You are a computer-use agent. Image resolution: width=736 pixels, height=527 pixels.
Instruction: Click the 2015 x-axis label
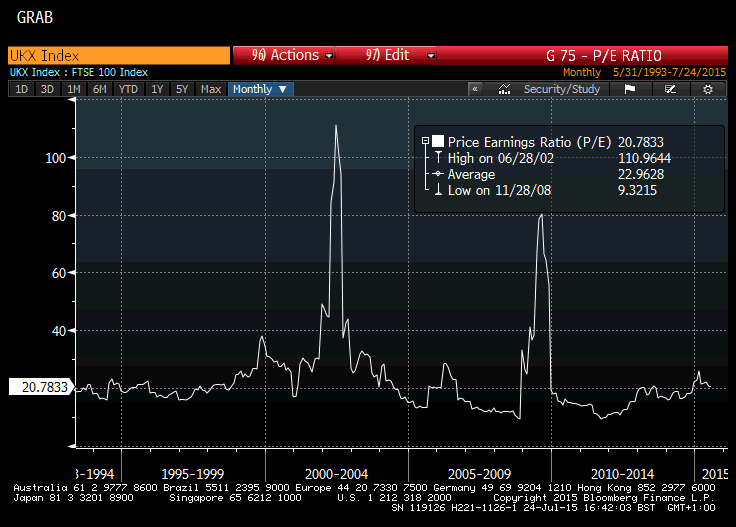pos(715,474)
